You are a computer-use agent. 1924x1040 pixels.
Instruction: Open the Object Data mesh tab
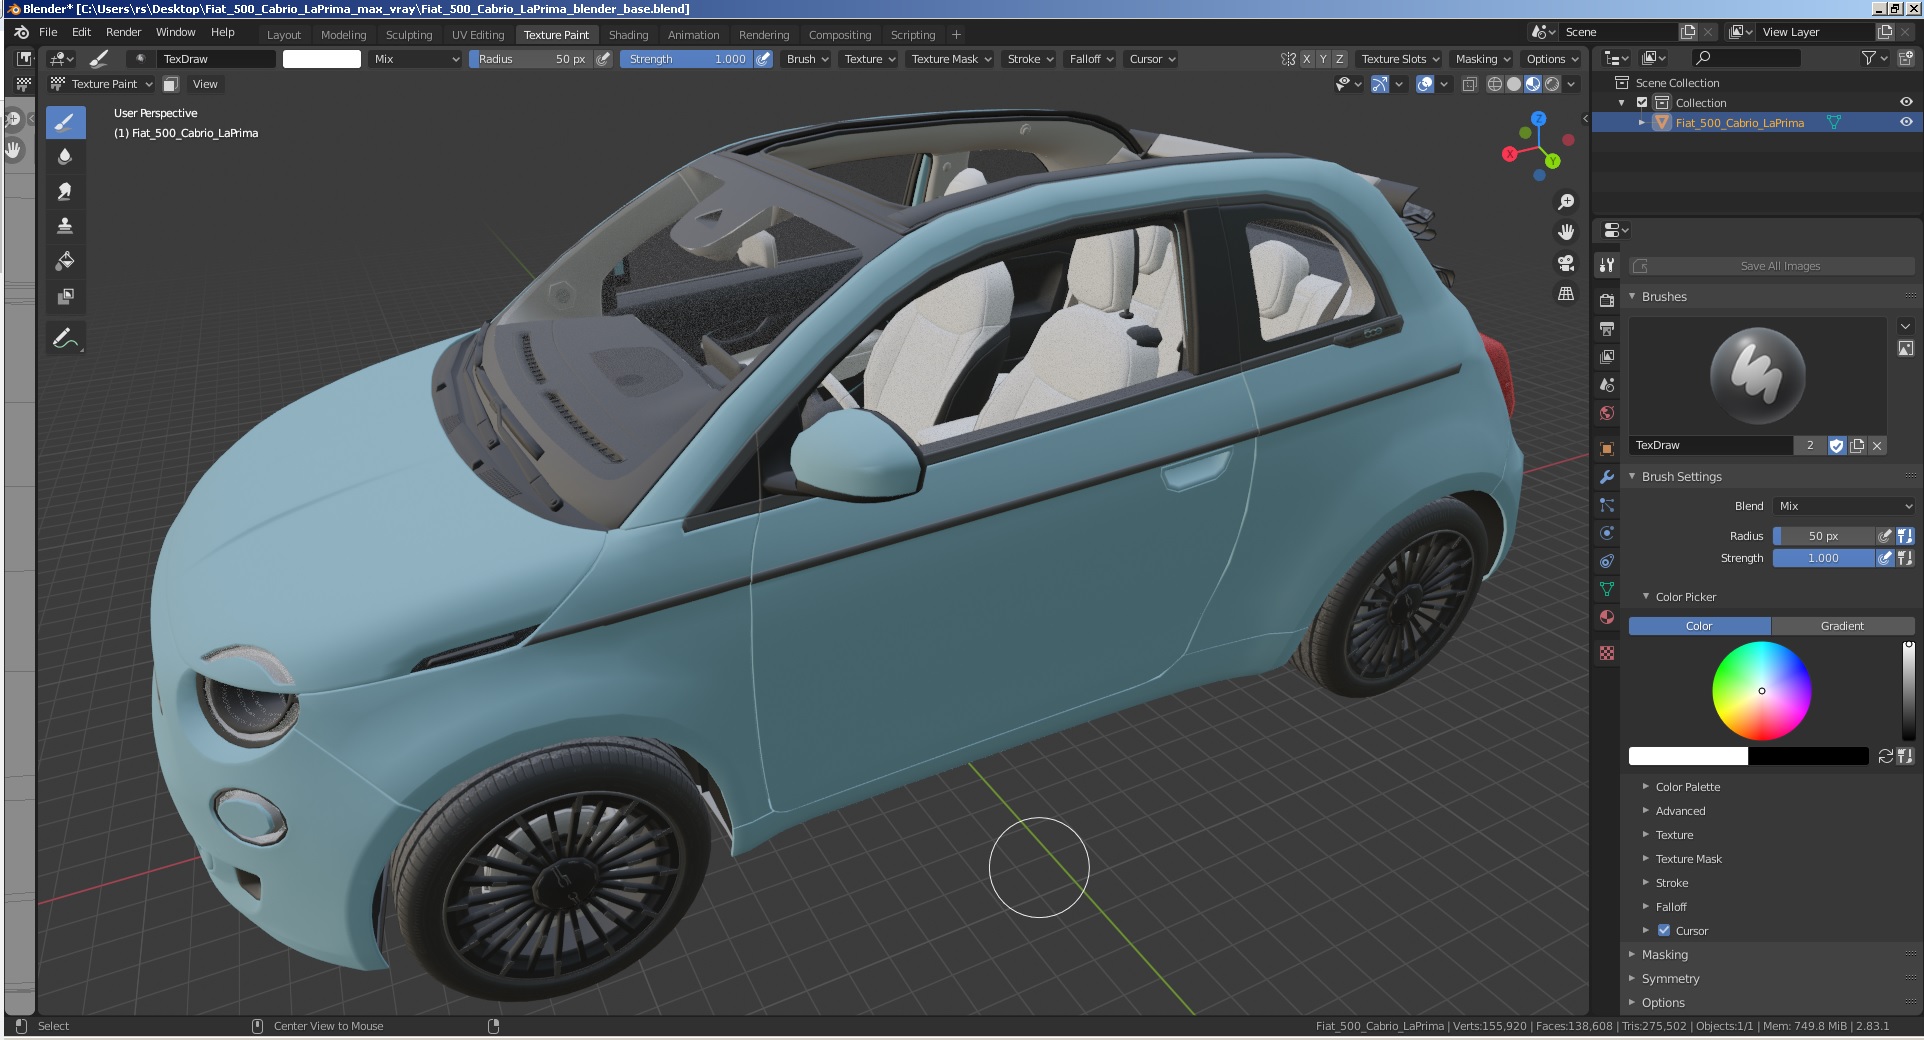pos(1607,589)
